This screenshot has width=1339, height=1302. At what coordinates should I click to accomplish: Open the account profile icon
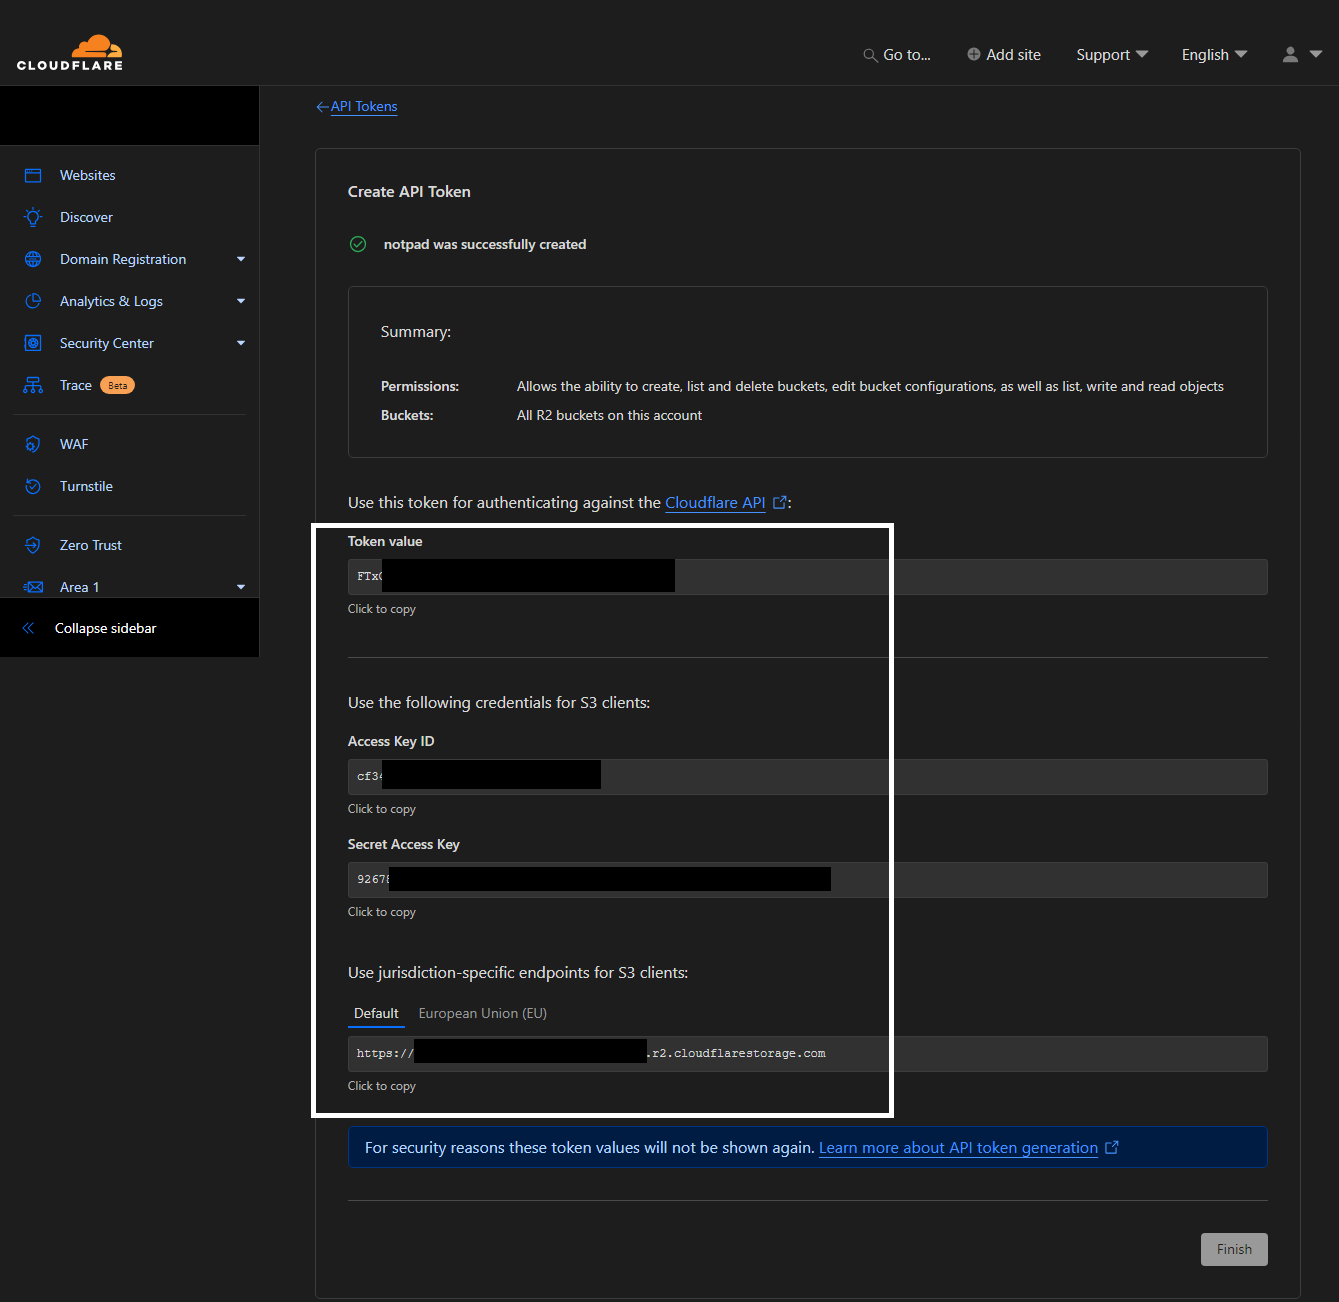pyautogui.click(x=1289, y=55)
